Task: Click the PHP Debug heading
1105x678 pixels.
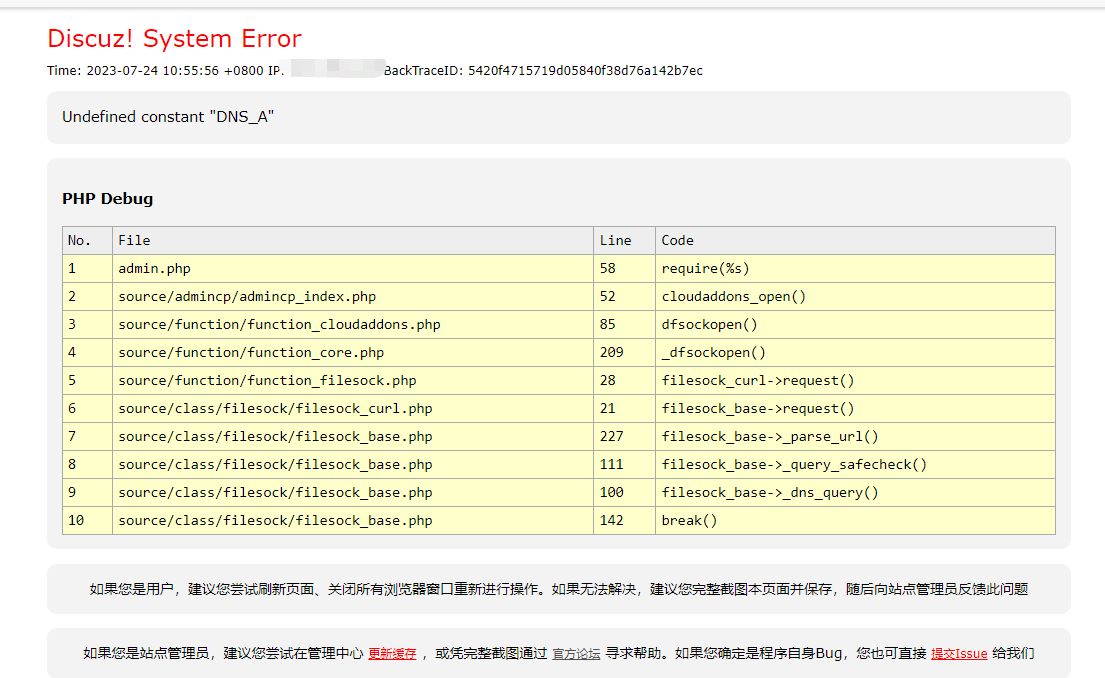Action: pos(107,199)
